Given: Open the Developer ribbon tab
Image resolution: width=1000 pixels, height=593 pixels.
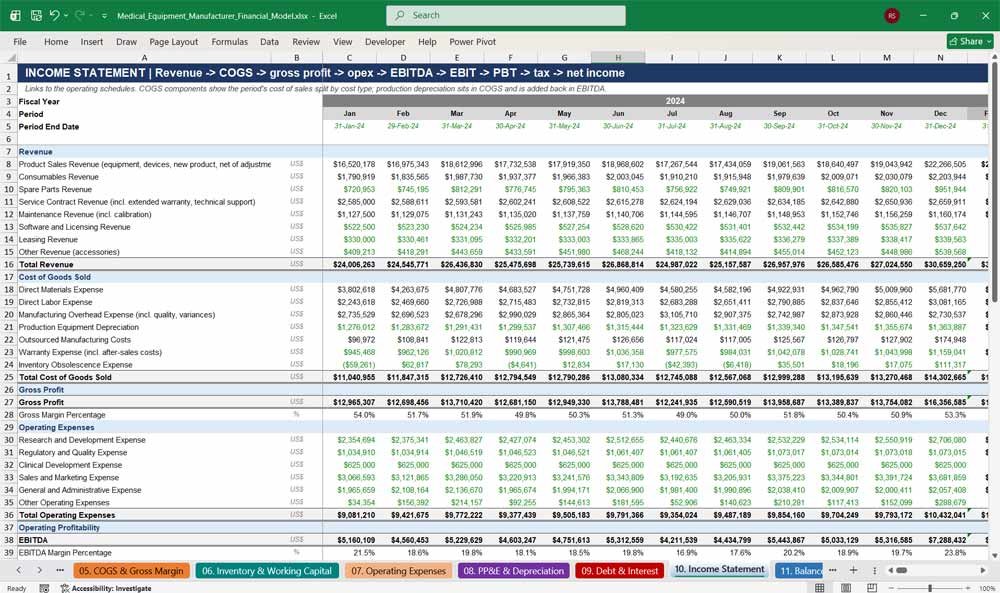Looking at the screenshot, I should pyautogui.click(x=385, y=41).
